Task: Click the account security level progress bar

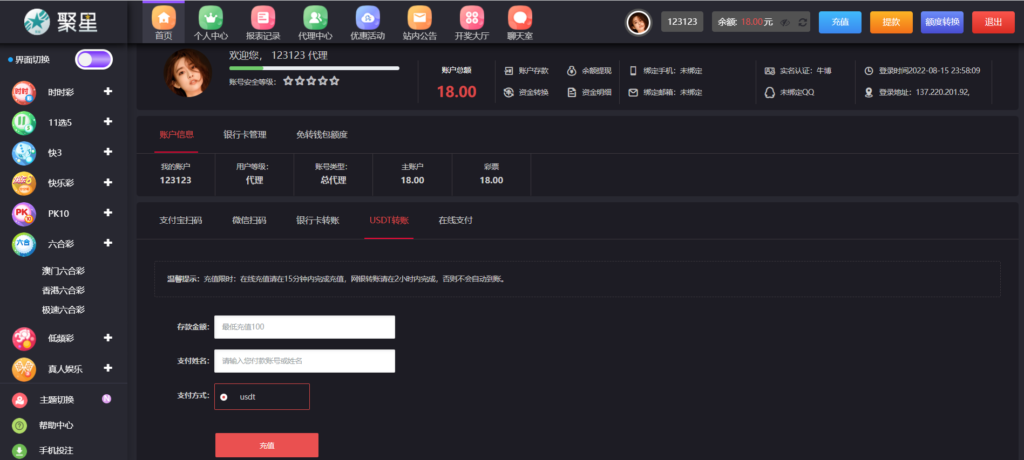Action: (314, 68)
